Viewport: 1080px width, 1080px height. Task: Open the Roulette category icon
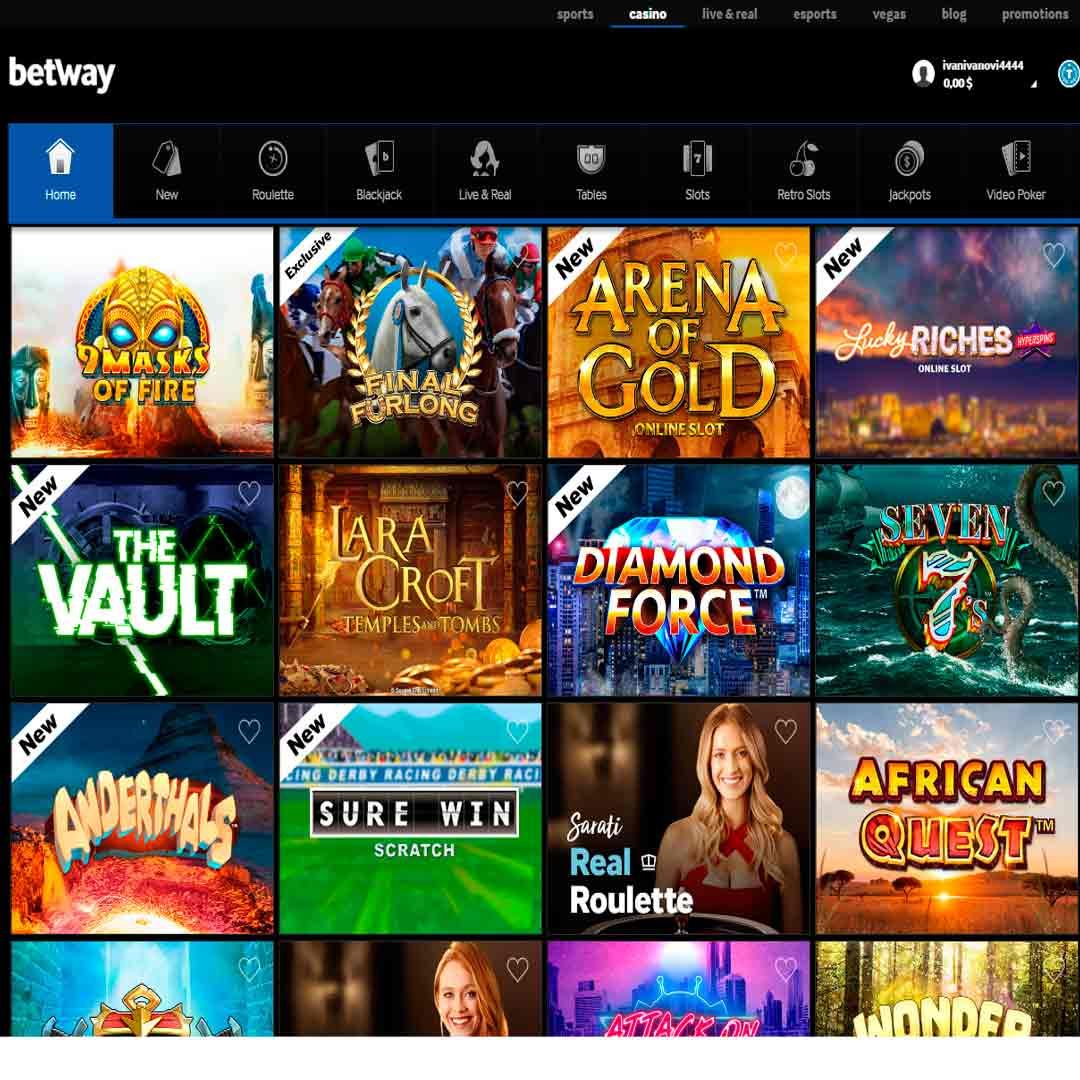click(x=273, y=158)
